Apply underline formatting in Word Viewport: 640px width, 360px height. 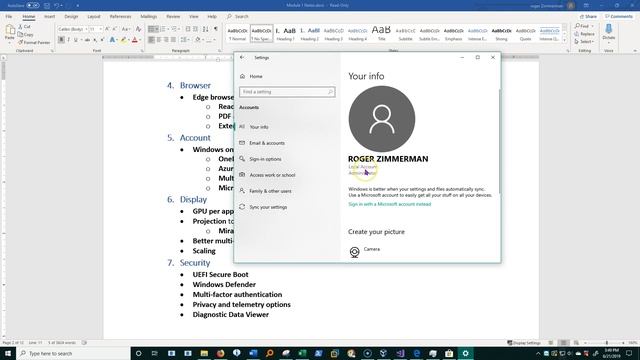pyautogui.click(x=76, y=40)
